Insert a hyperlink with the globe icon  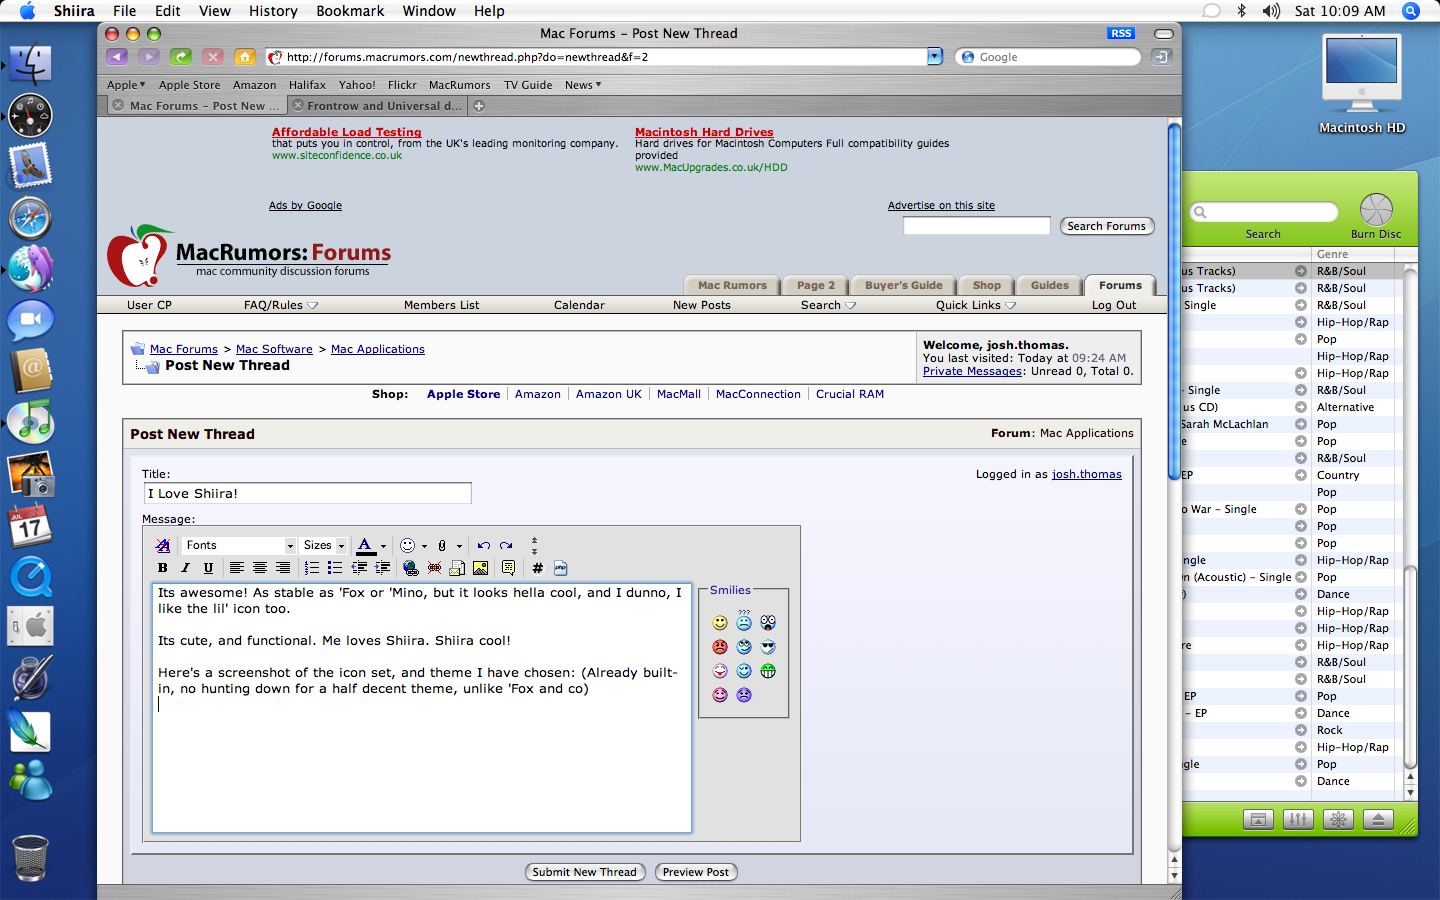410,568
